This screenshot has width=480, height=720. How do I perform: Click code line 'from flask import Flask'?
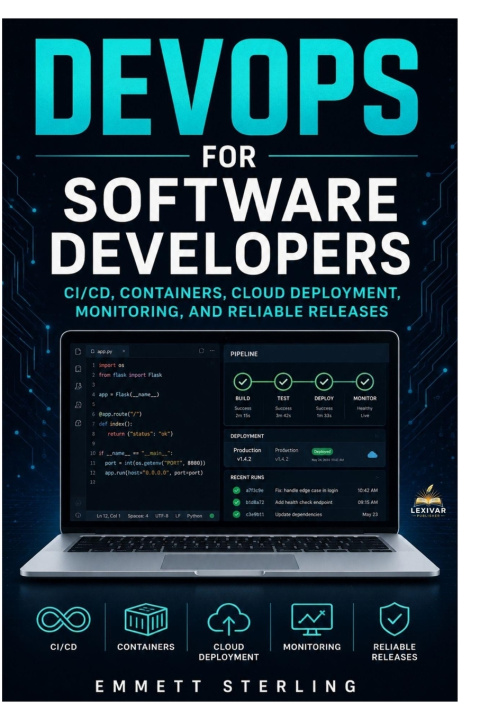click(130, 375)
